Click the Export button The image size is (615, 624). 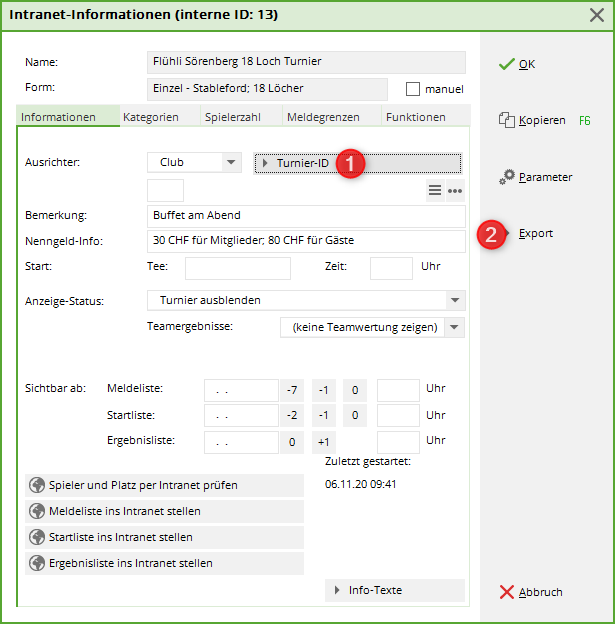(535, 233)
